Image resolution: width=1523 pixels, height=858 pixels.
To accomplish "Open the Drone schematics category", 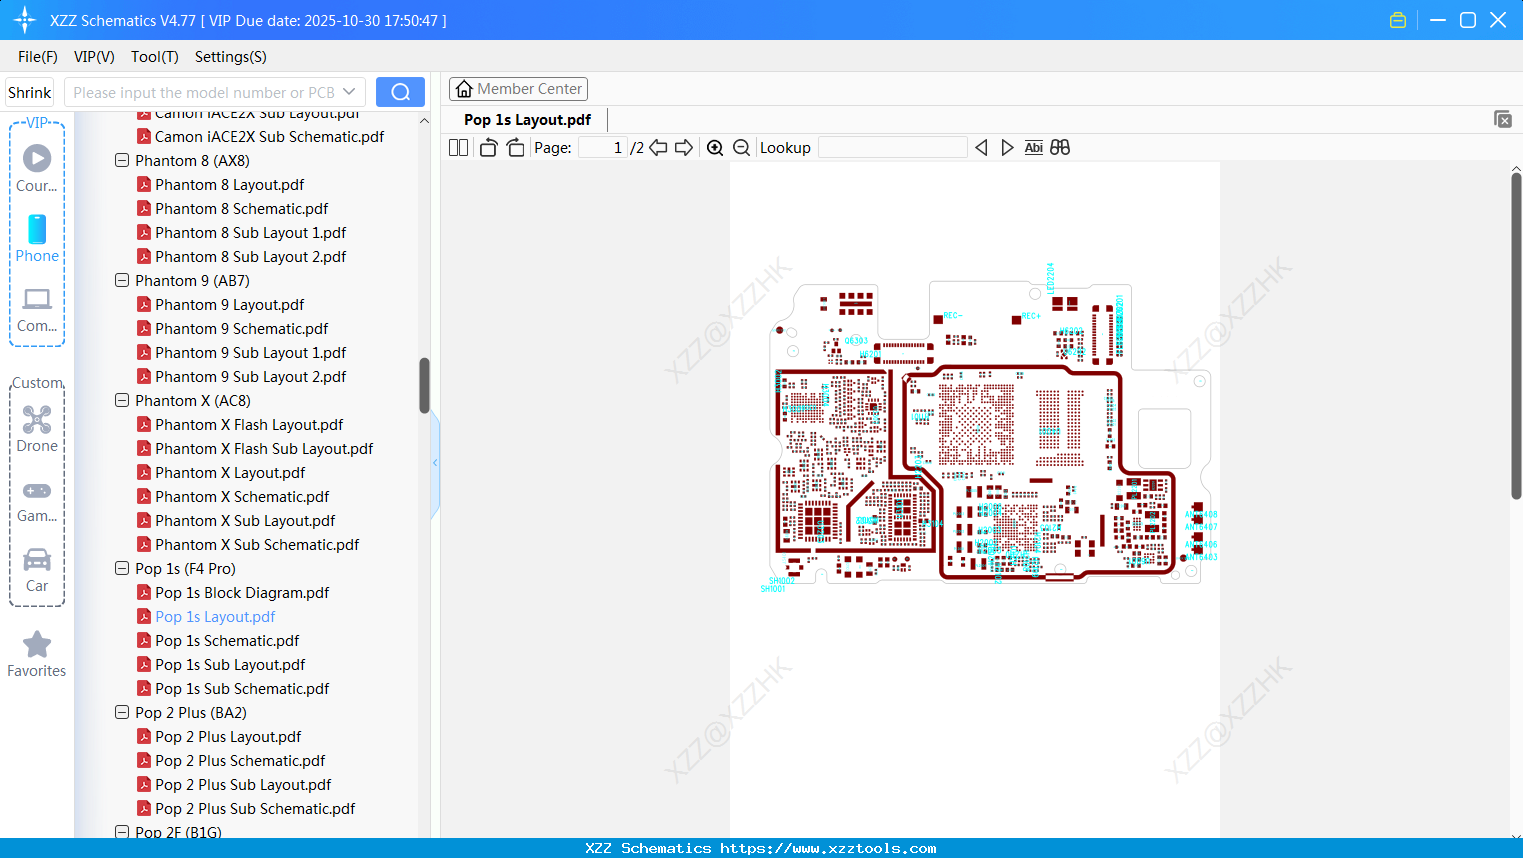I will [x=36, y=420].
